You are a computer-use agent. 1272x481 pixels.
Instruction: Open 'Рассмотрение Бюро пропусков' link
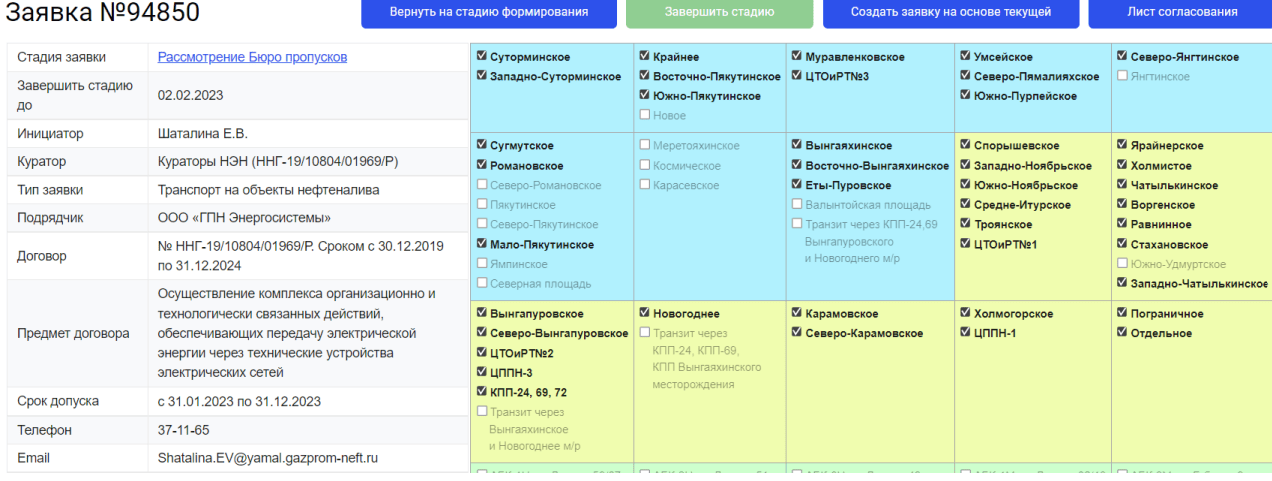pyautogui.click(x=252, y=57)
